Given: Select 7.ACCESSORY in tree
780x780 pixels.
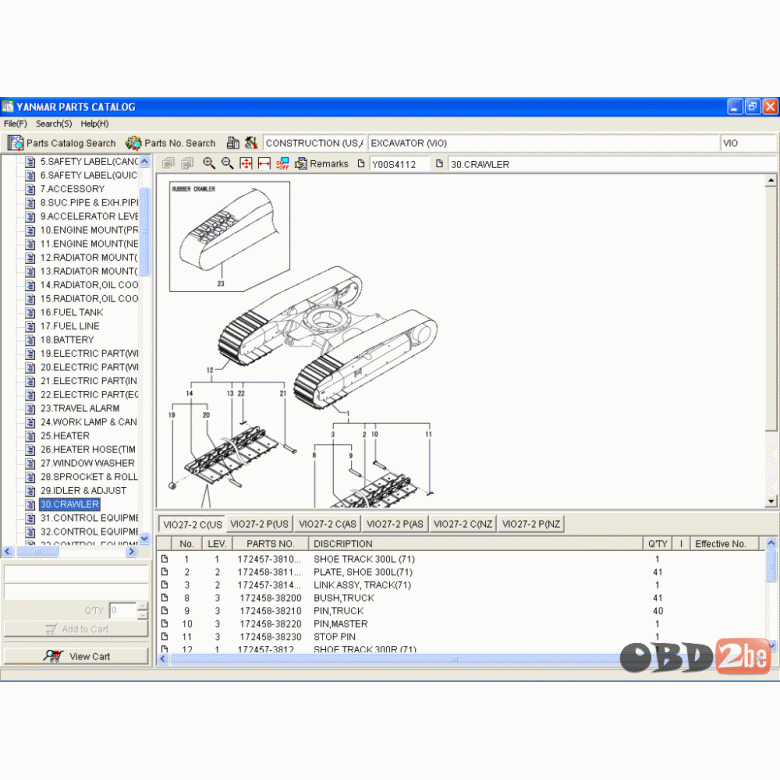Looking at the screenshot, I should coord(72,189).
